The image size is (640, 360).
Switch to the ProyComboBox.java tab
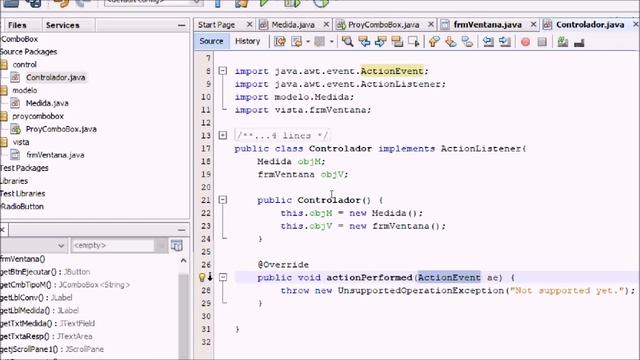tap(384, 25)
